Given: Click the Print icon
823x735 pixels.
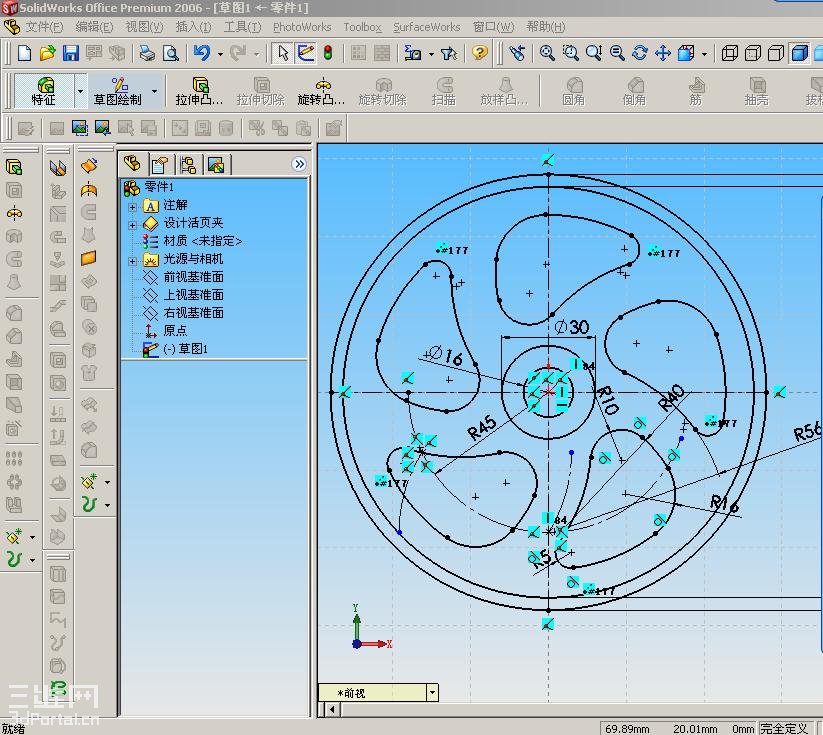Looking at the screenshot, I should point(147,53).
